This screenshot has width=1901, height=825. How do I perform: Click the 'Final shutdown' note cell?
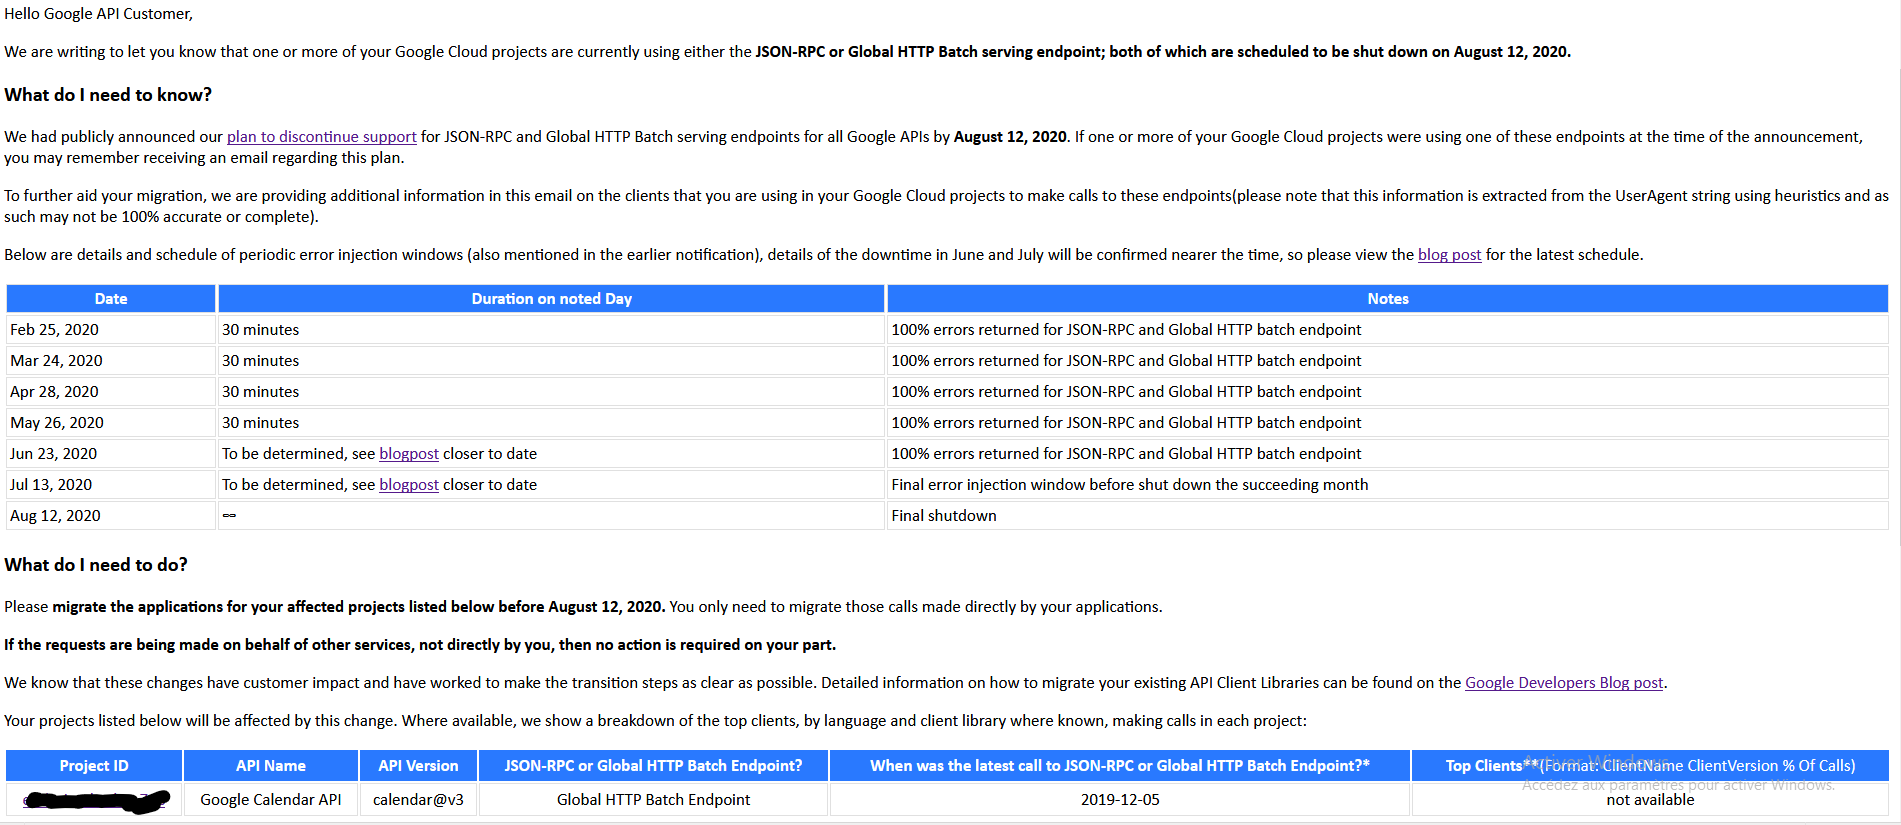[1388, 516]
